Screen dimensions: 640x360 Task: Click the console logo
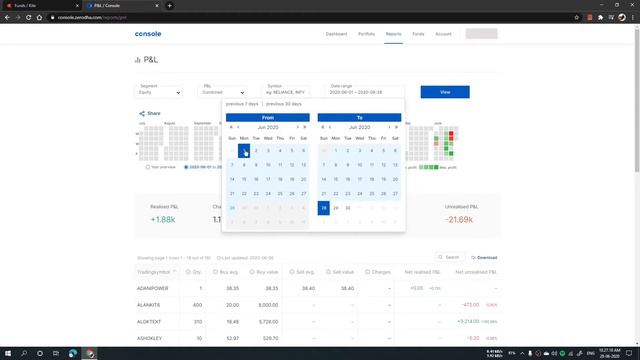[148, 34]
